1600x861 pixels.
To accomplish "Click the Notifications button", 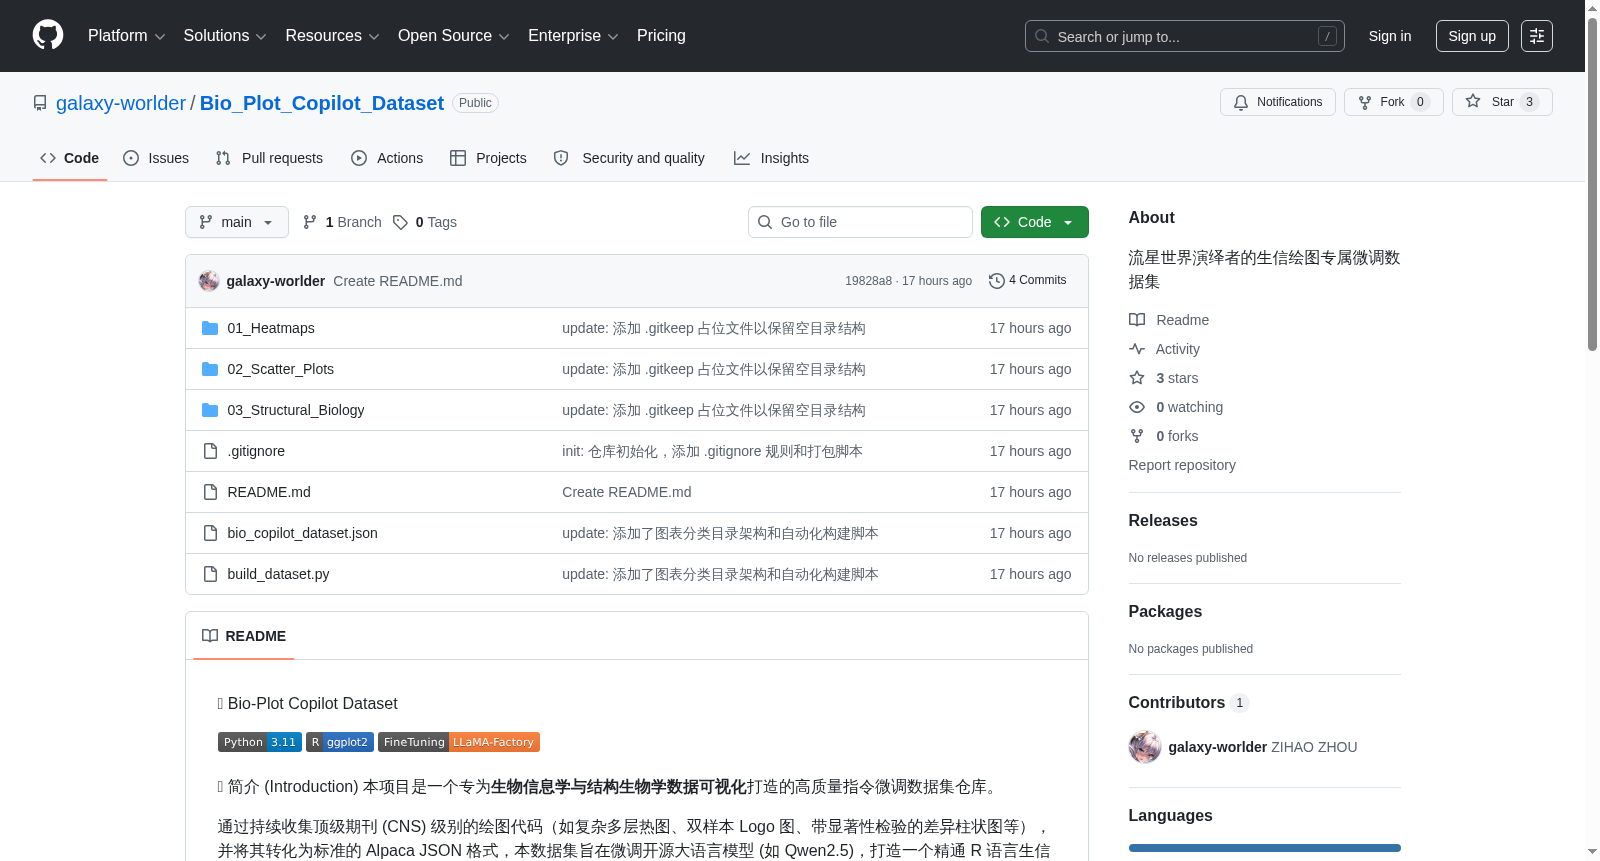I will (1278, 102).
